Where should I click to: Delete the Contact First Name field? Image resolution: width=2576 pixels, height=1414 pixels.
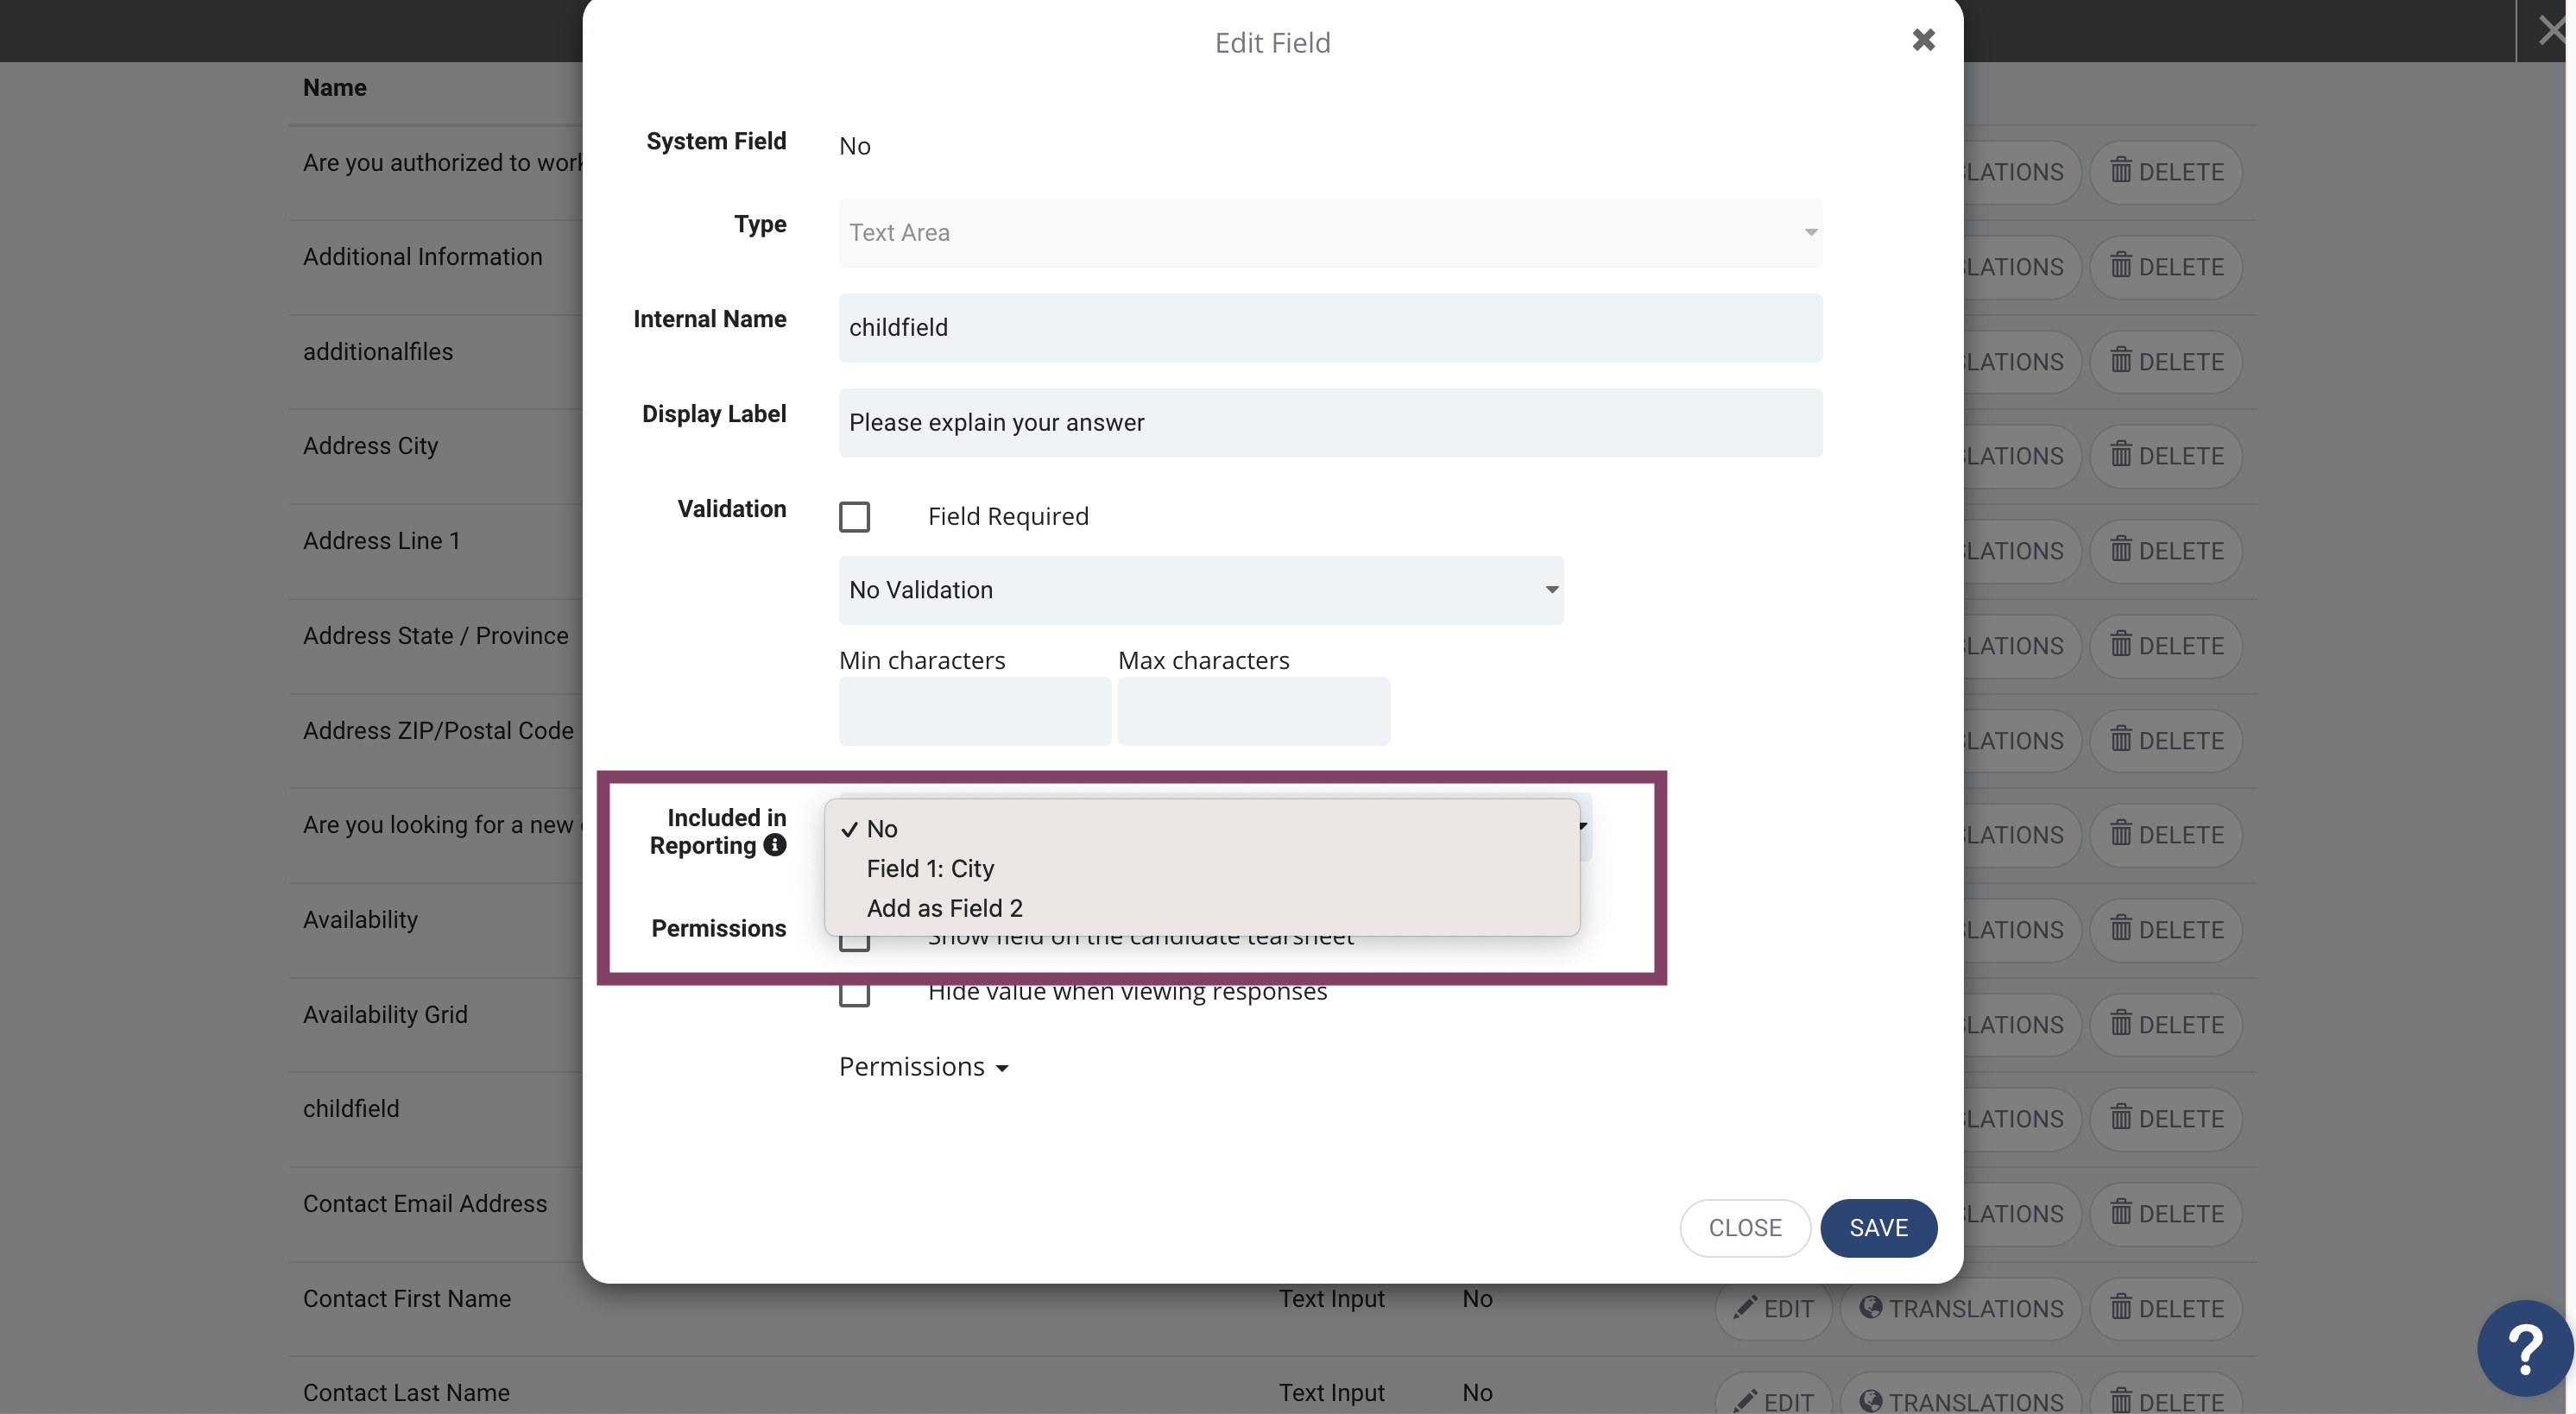[2166, 1309]
